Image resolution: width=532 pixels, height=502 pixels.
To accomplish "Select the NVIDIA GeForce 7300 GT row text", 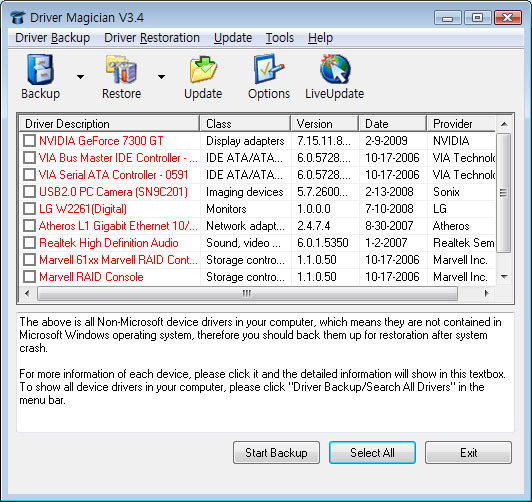I will (101, 141).
